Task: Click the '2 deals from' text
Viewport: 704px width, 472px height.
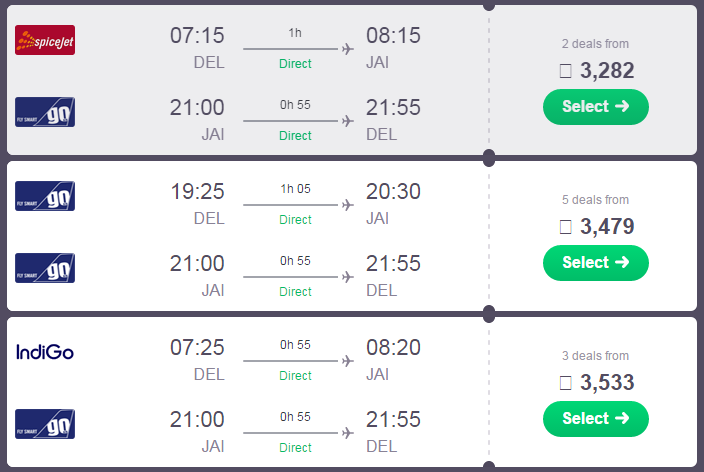Action: click(595, 44)
